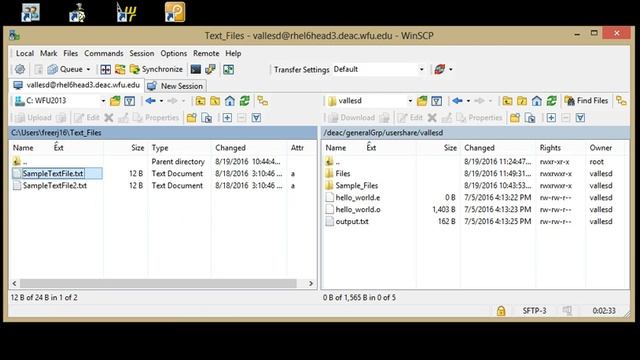
Task: Open session in PuTTY icon
Action: [x=211, y=69]
